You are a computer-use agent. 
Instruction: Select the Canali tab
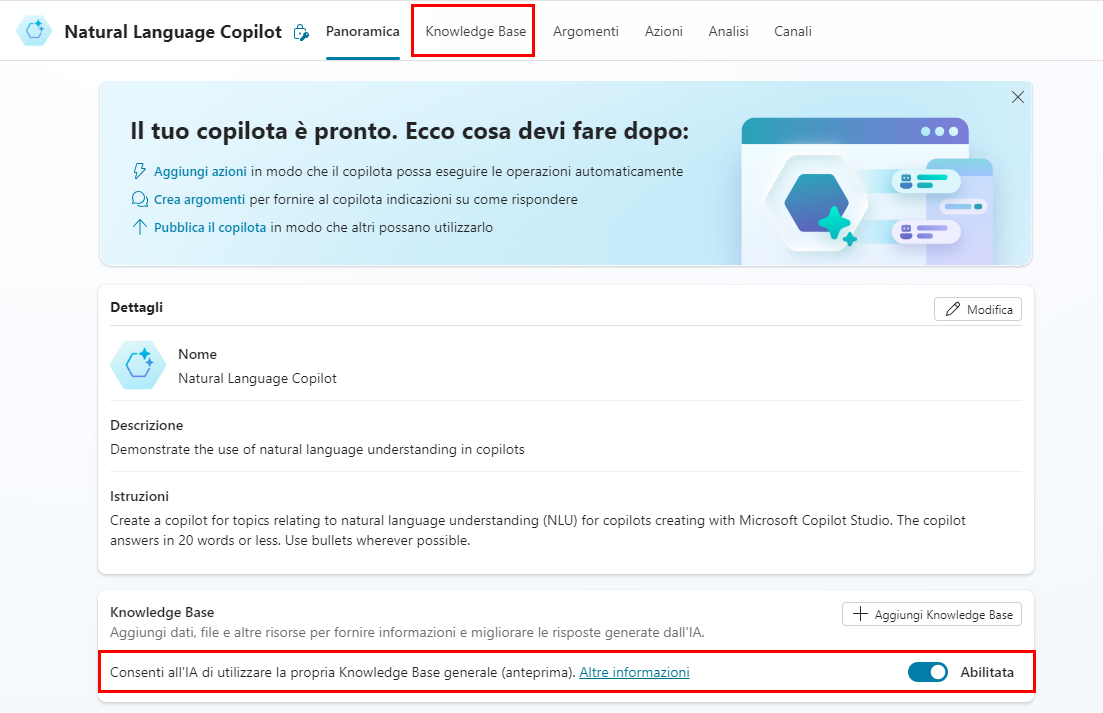pyautogui.click(x=792, y=31)
